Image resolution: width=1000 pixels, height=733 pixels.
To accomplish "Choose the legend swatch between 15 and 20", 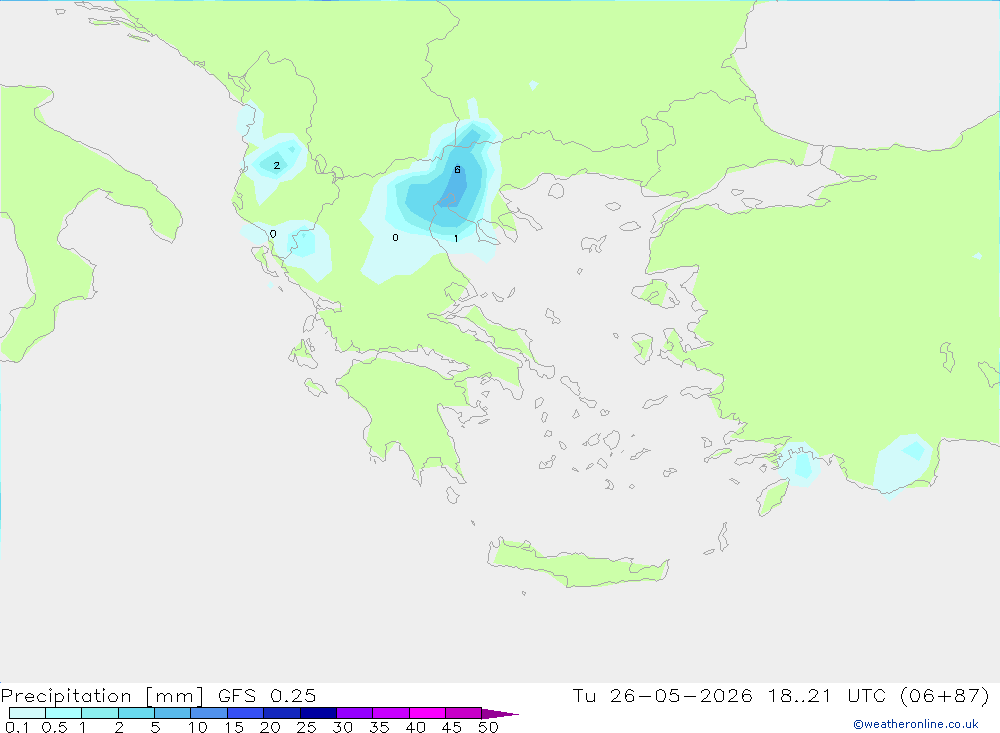I will coord(246,713).
